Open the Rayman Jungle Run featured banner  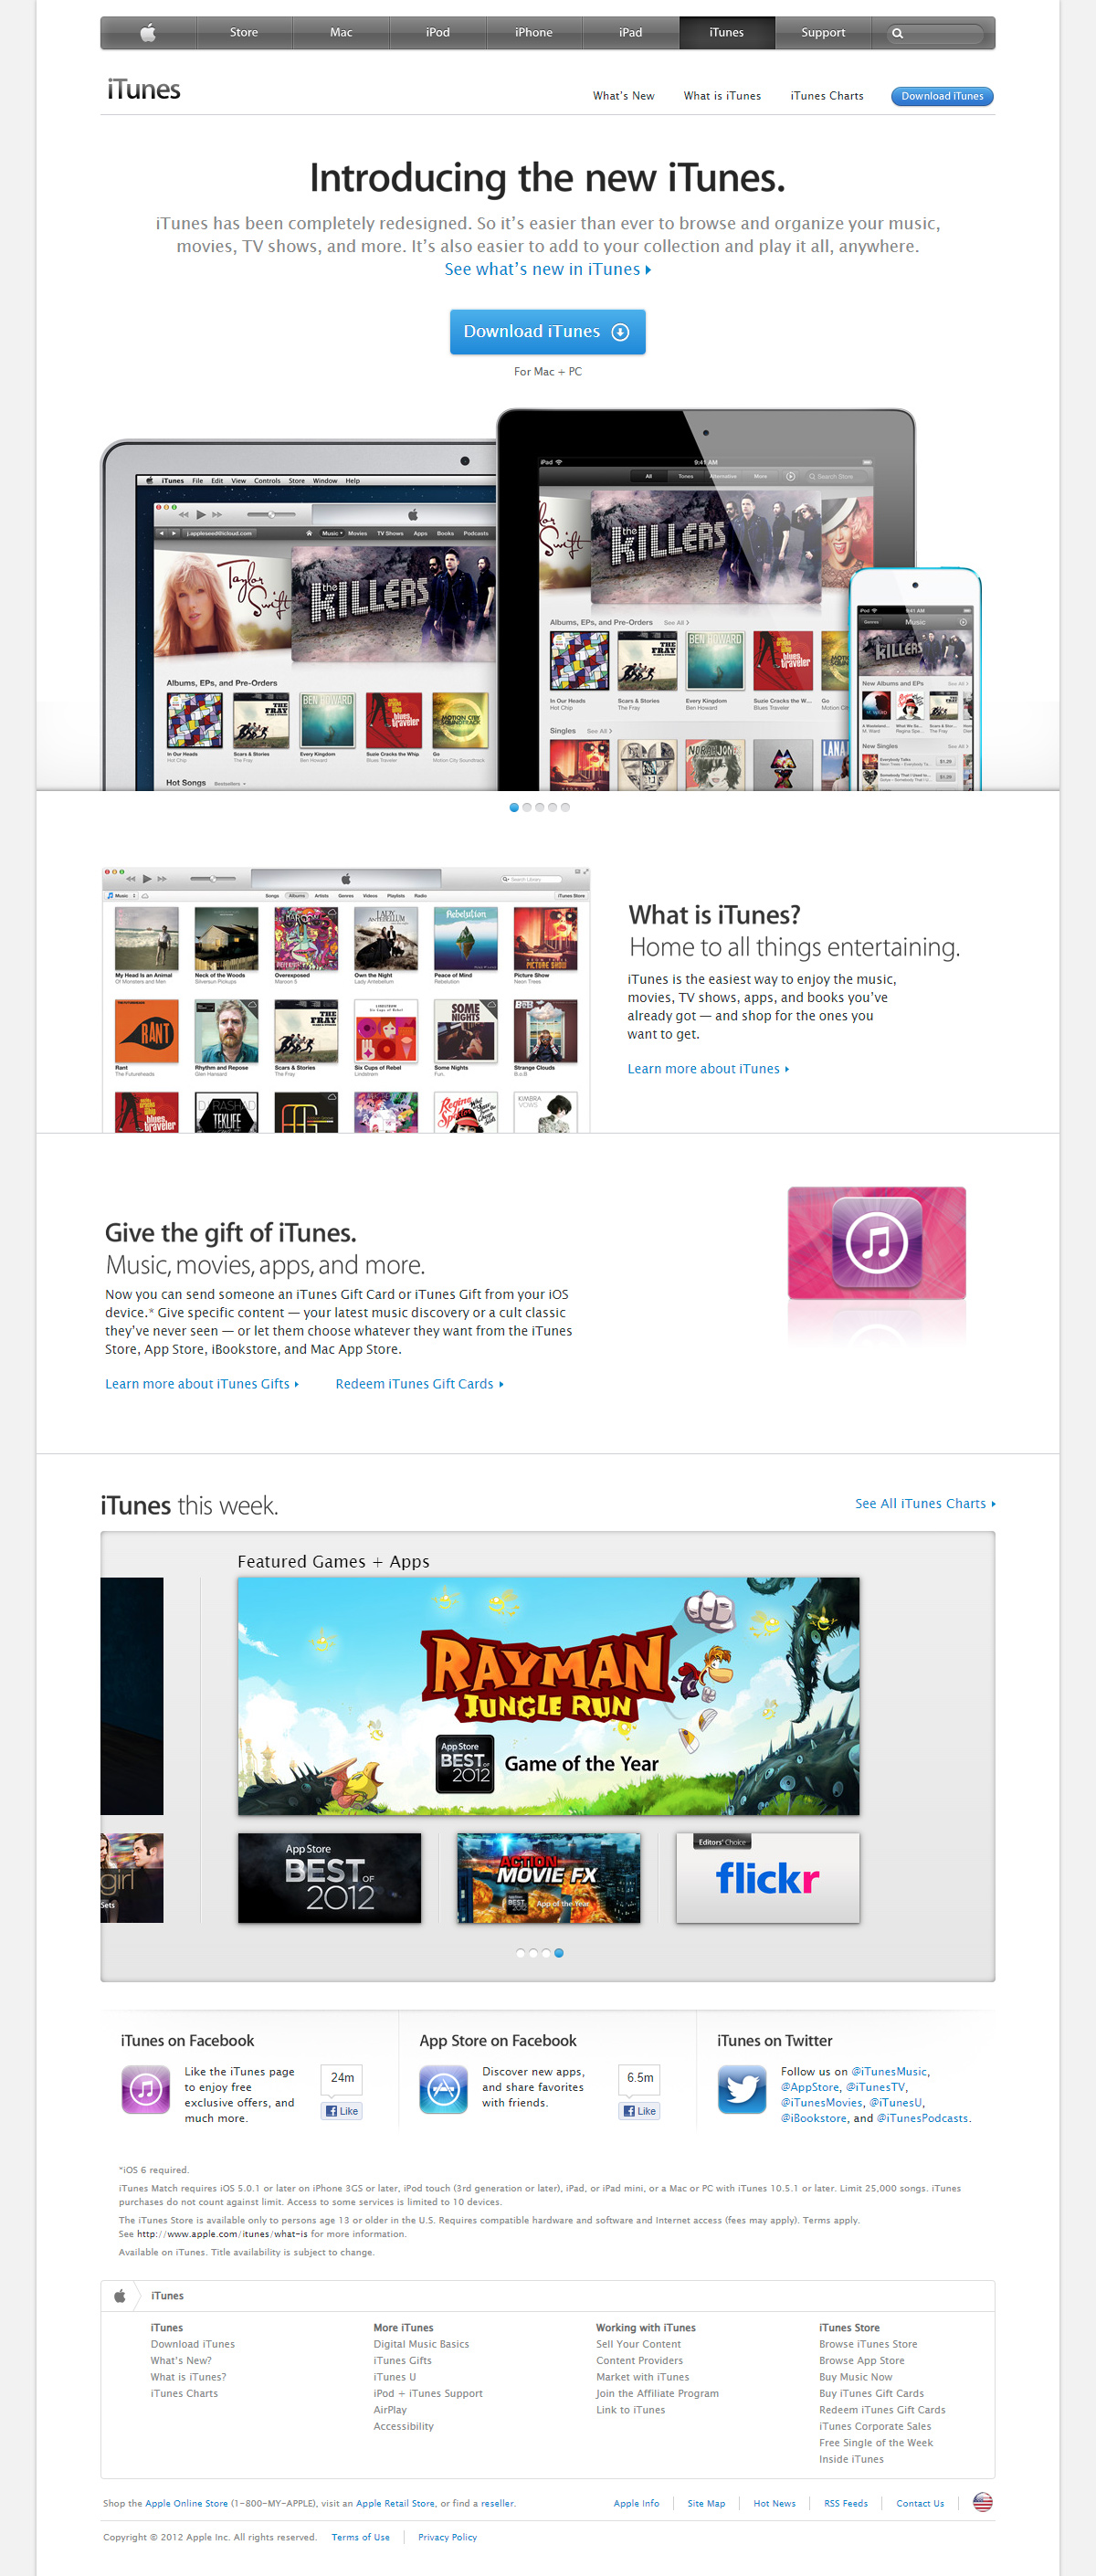[x=548, y=1696]
